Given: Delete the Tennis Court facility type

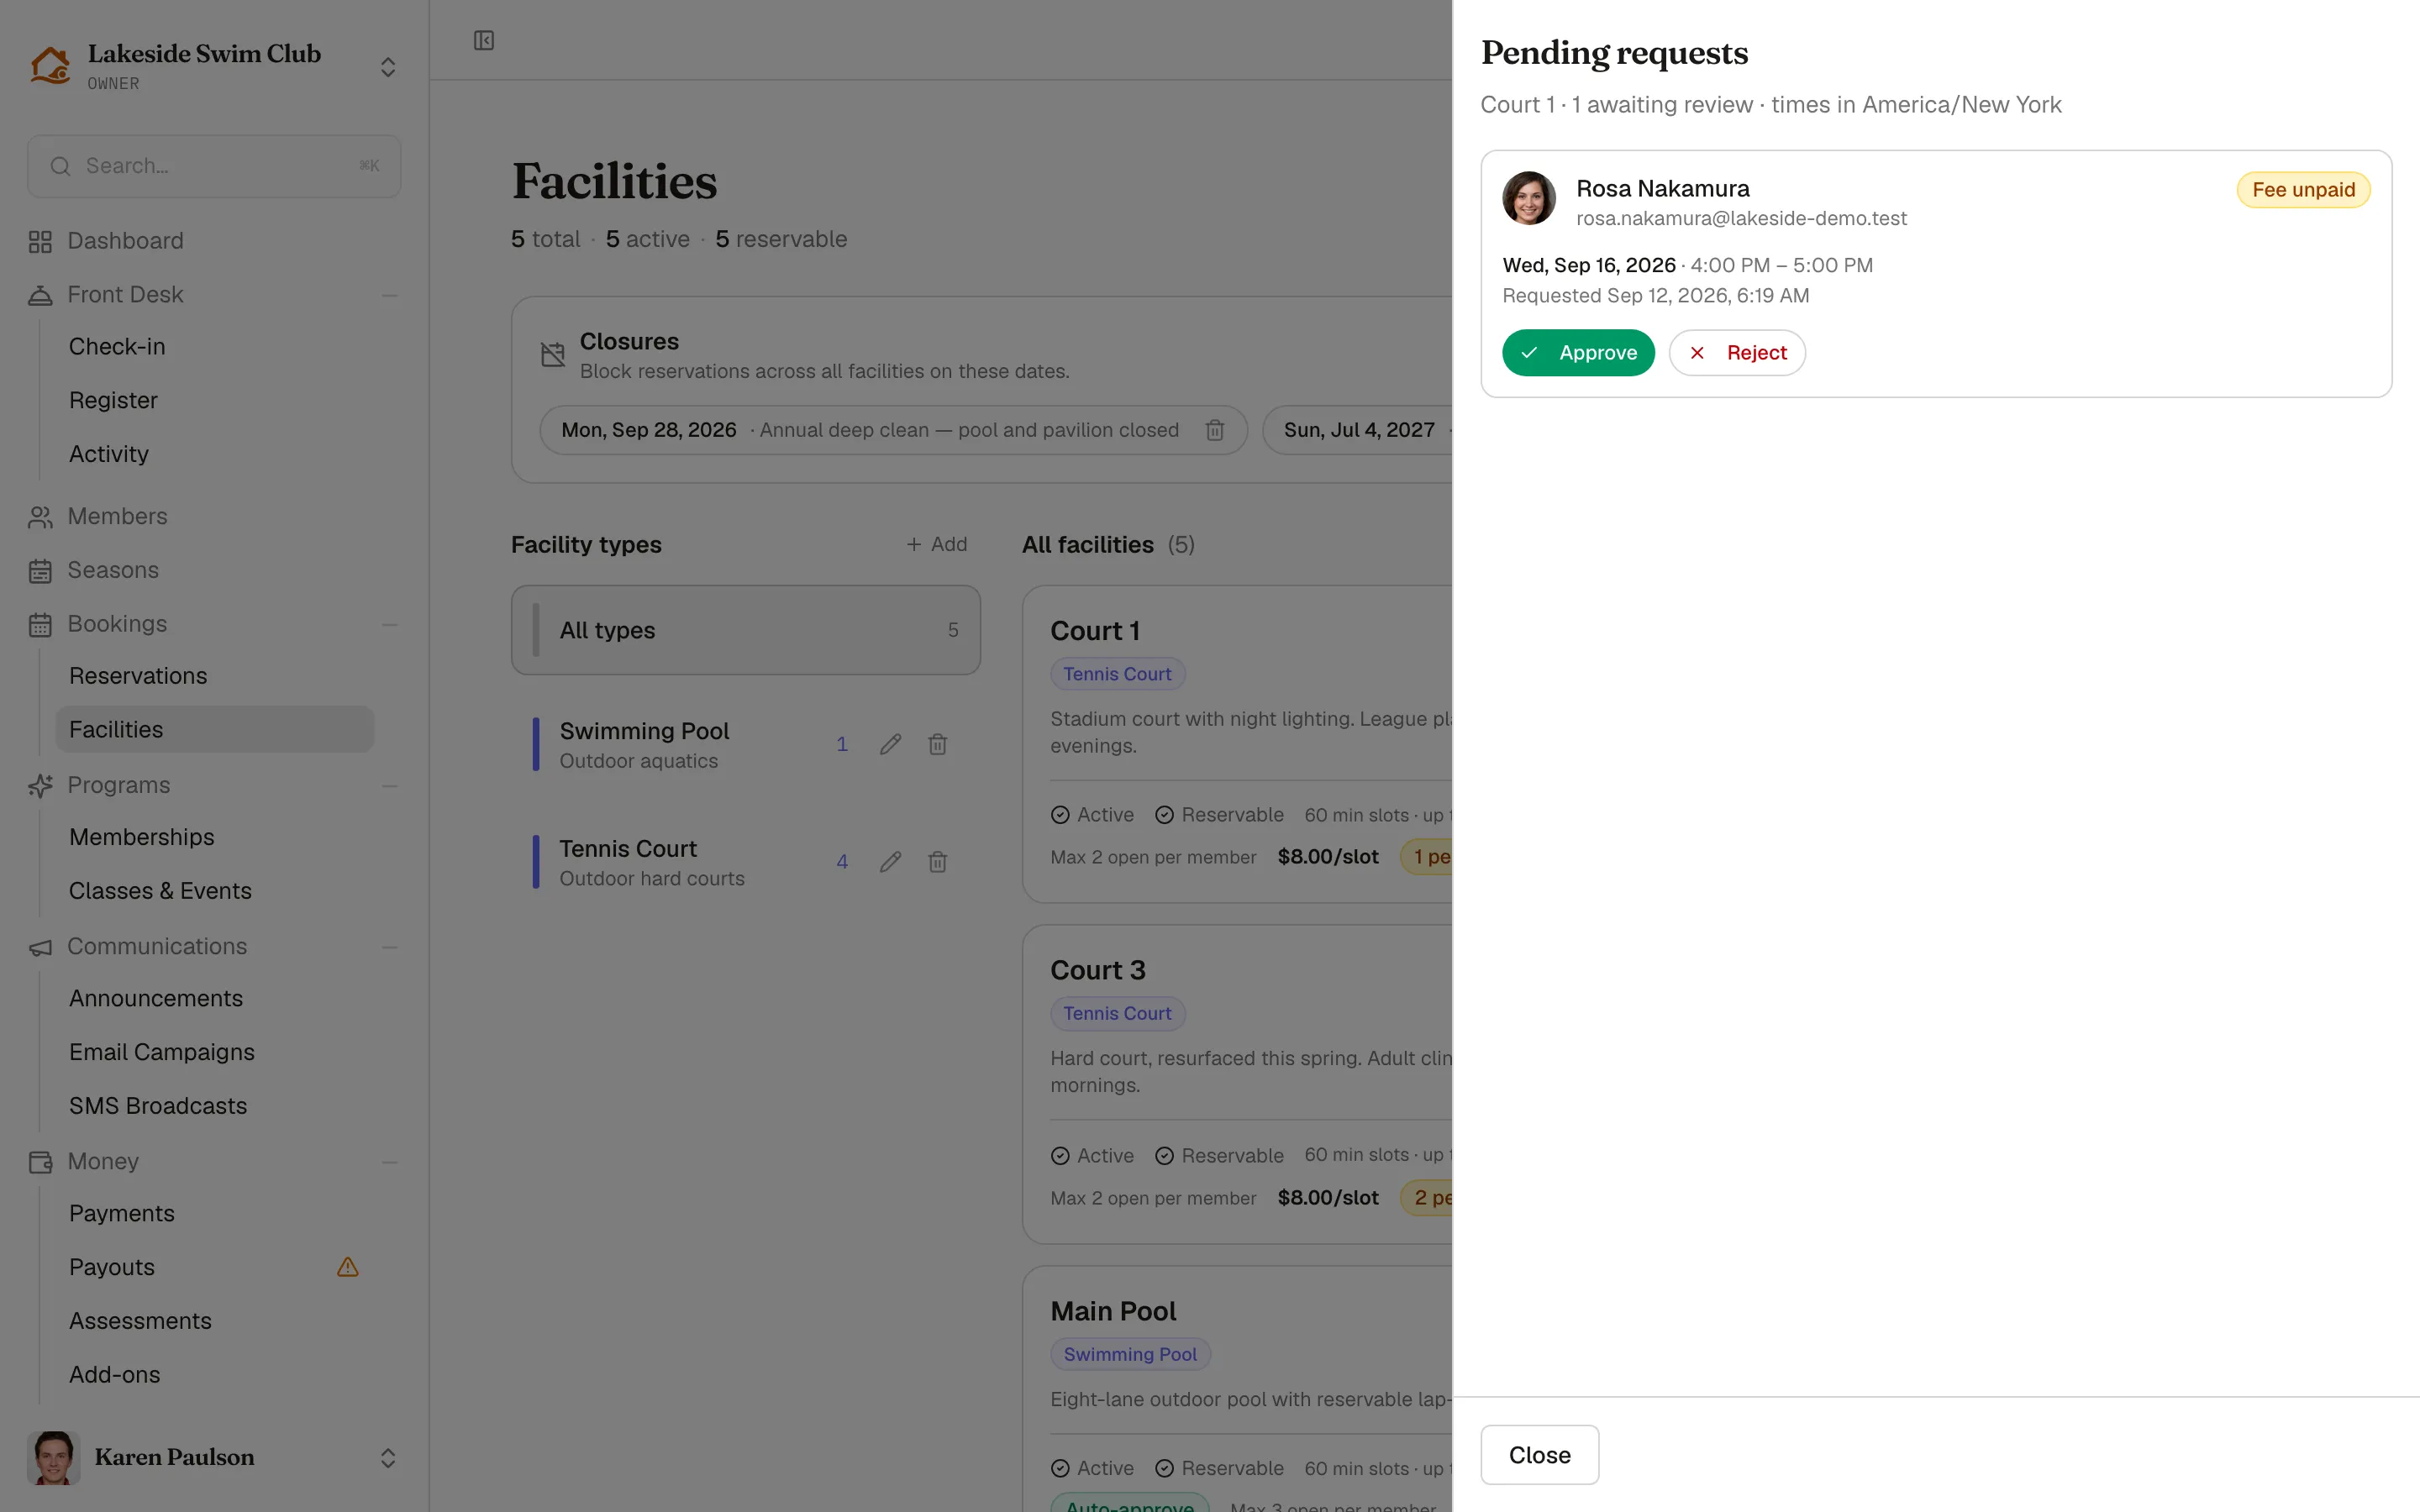Looking at the screenshot, I should tap(937, 862).
